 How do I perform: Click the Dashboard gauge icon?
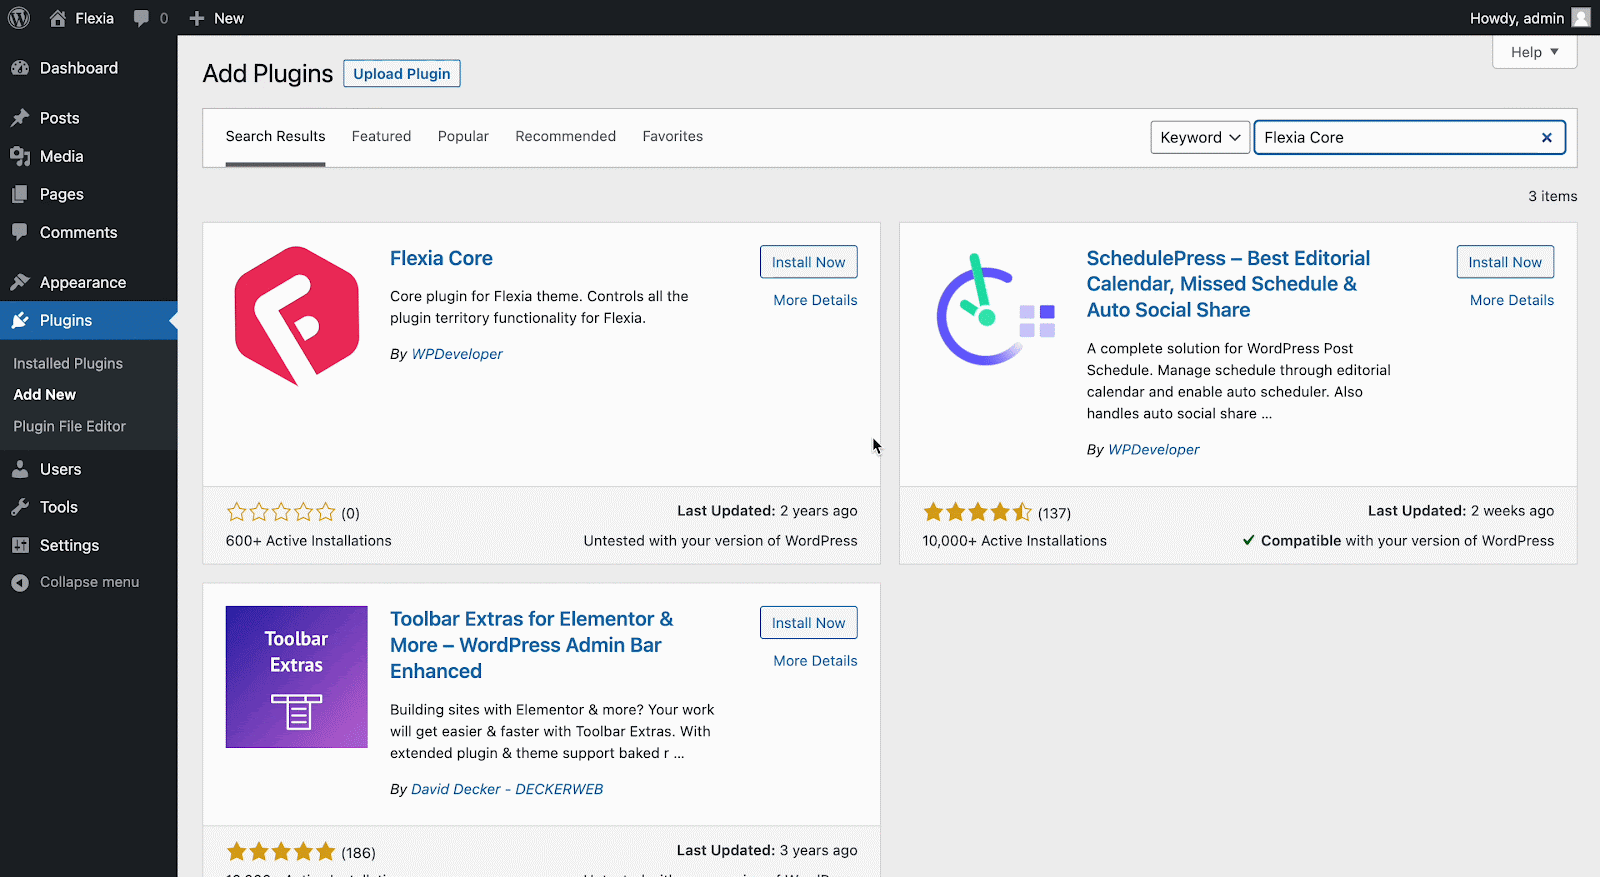[20, 68]
